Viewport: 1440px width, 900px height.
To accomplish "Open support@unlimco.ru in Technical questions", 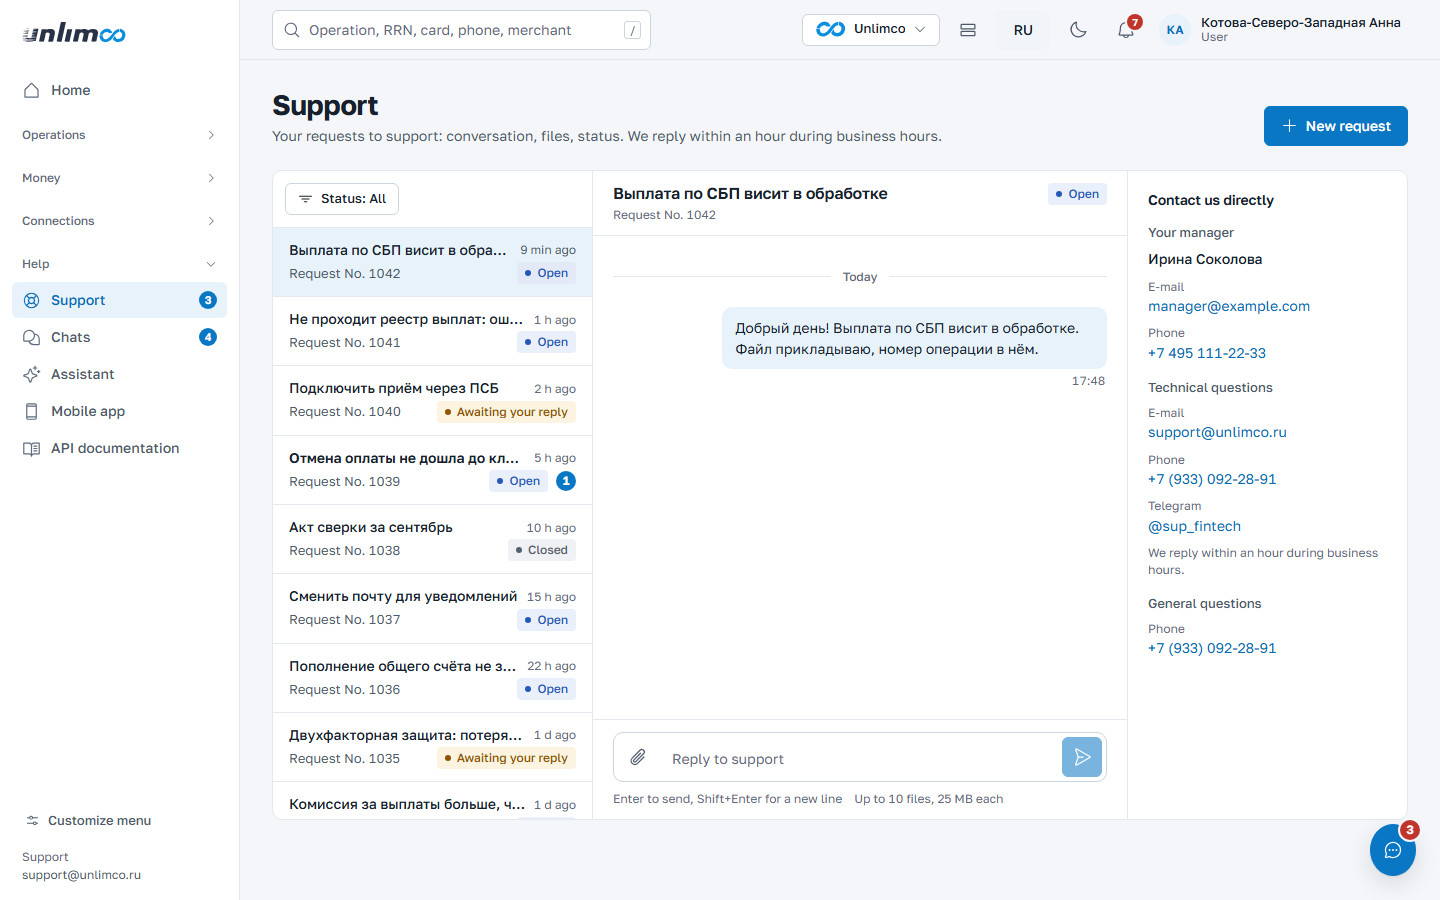I will [x=1217, y=432].
